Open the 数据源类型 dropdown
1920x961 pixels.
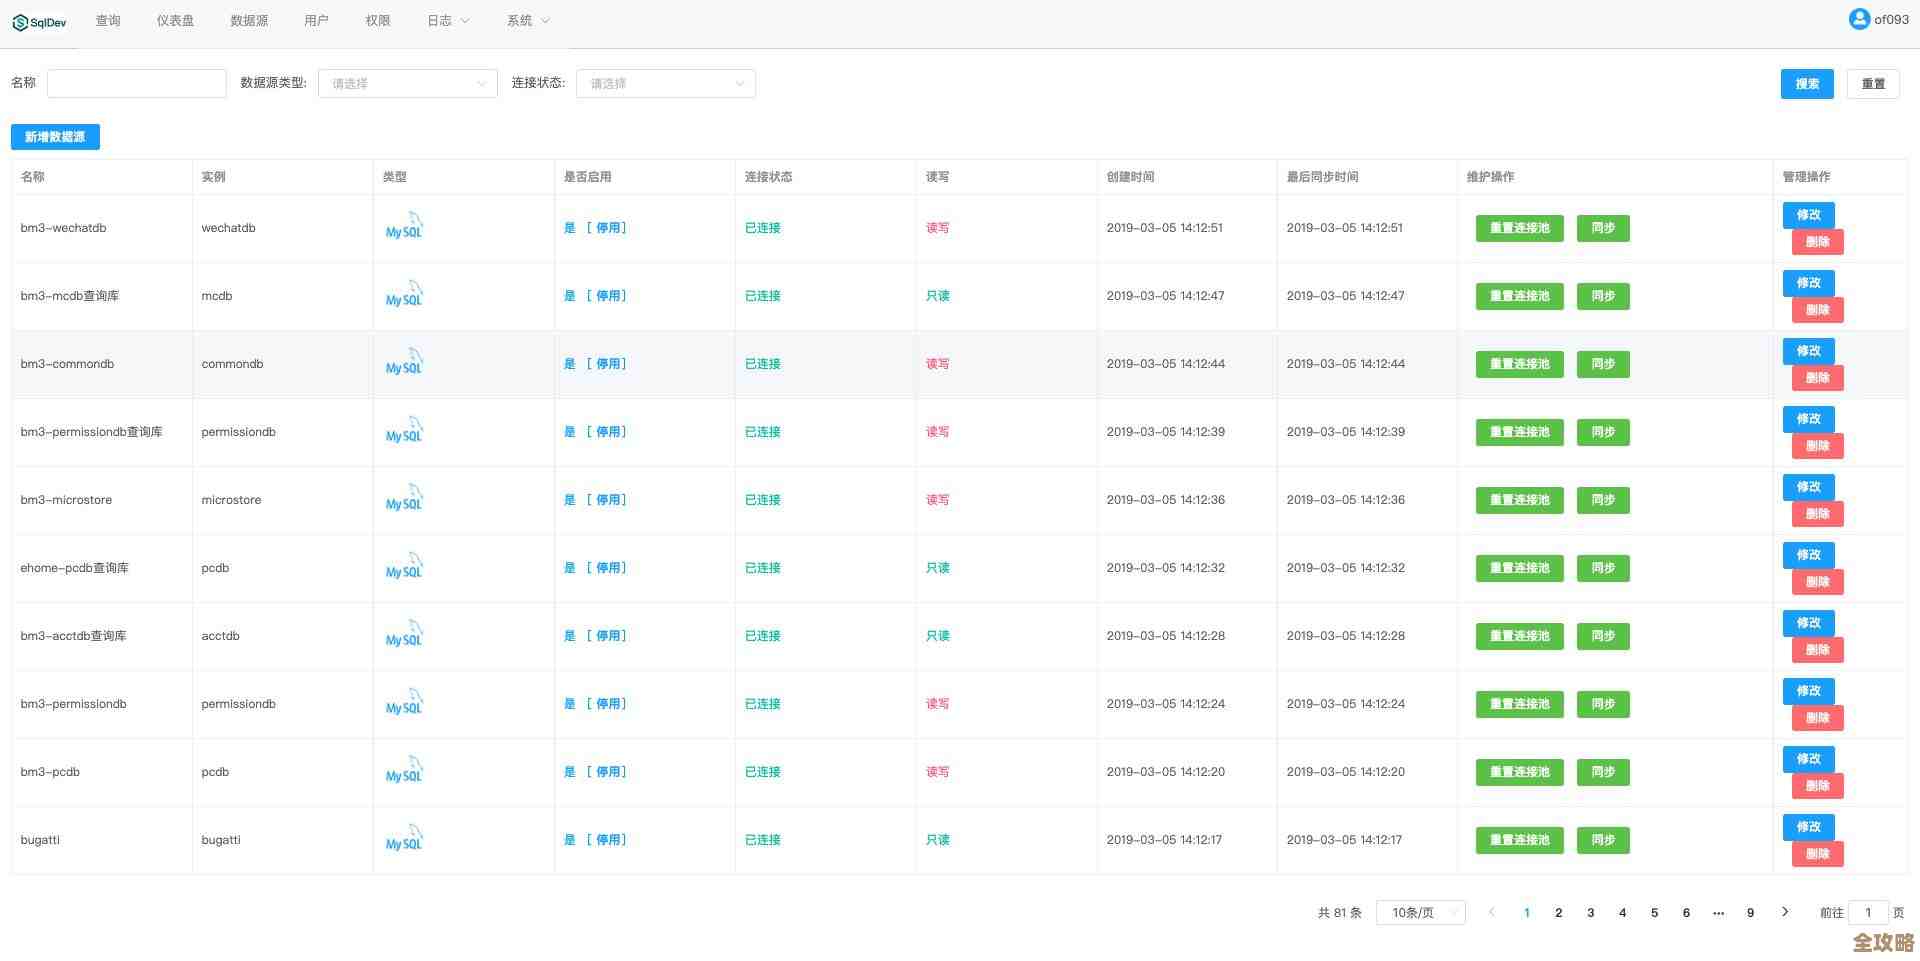(407, 83)
